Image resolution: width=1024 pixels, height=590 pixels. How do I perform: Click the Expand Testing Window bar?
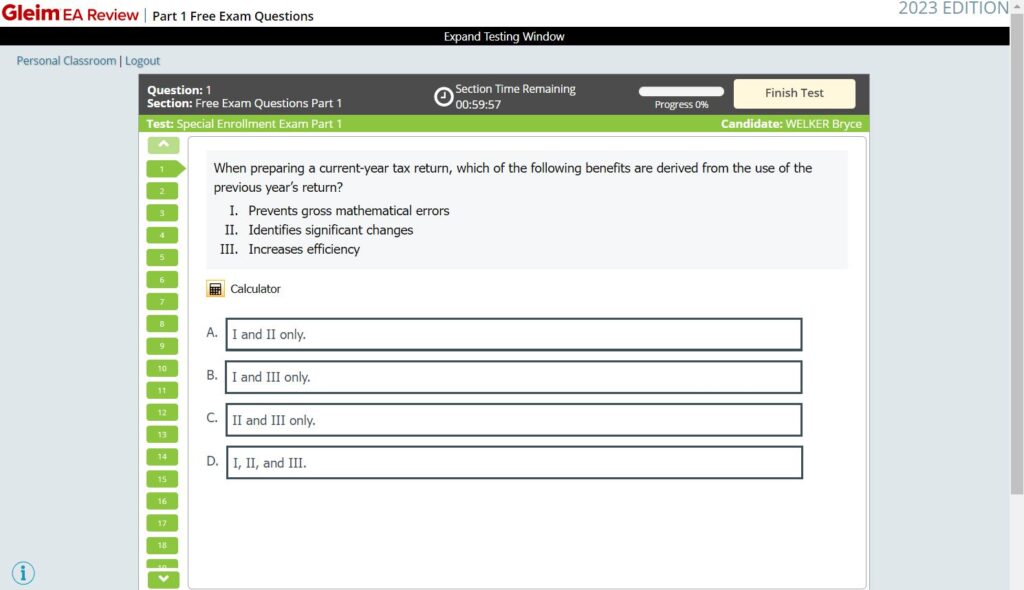504,35
